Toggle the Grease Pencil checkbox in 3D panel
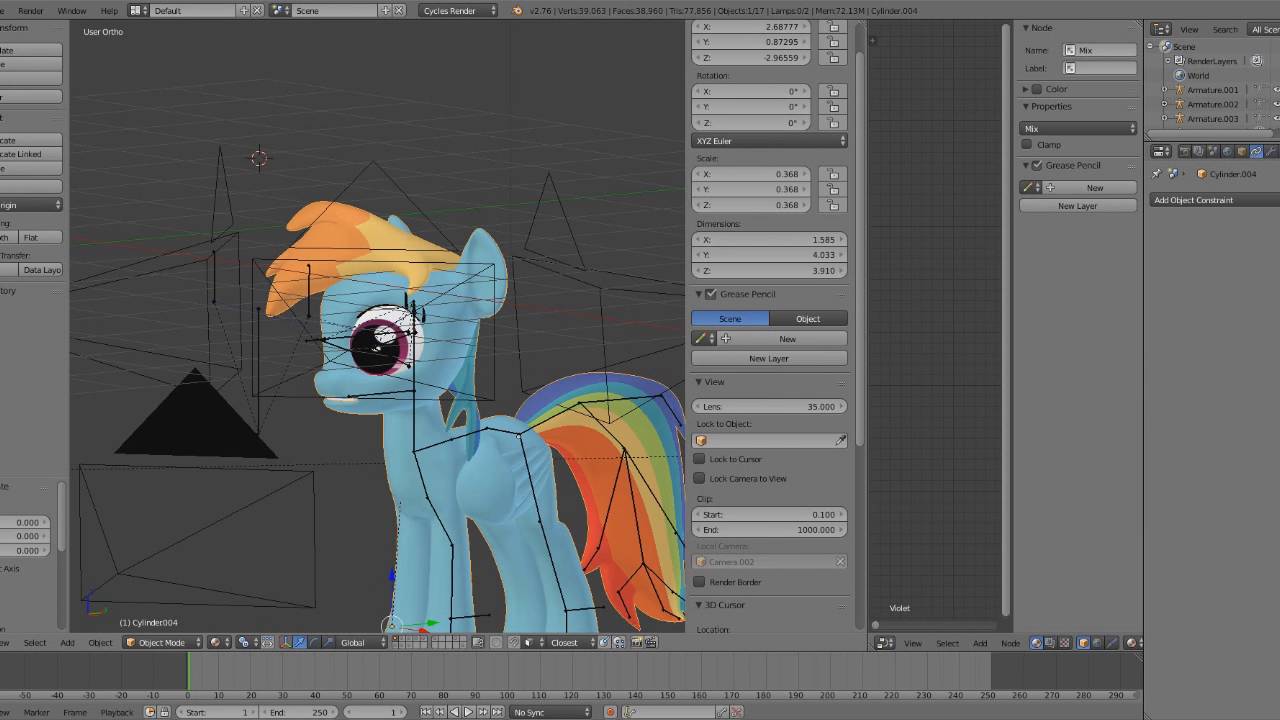 tap(711, 294)
